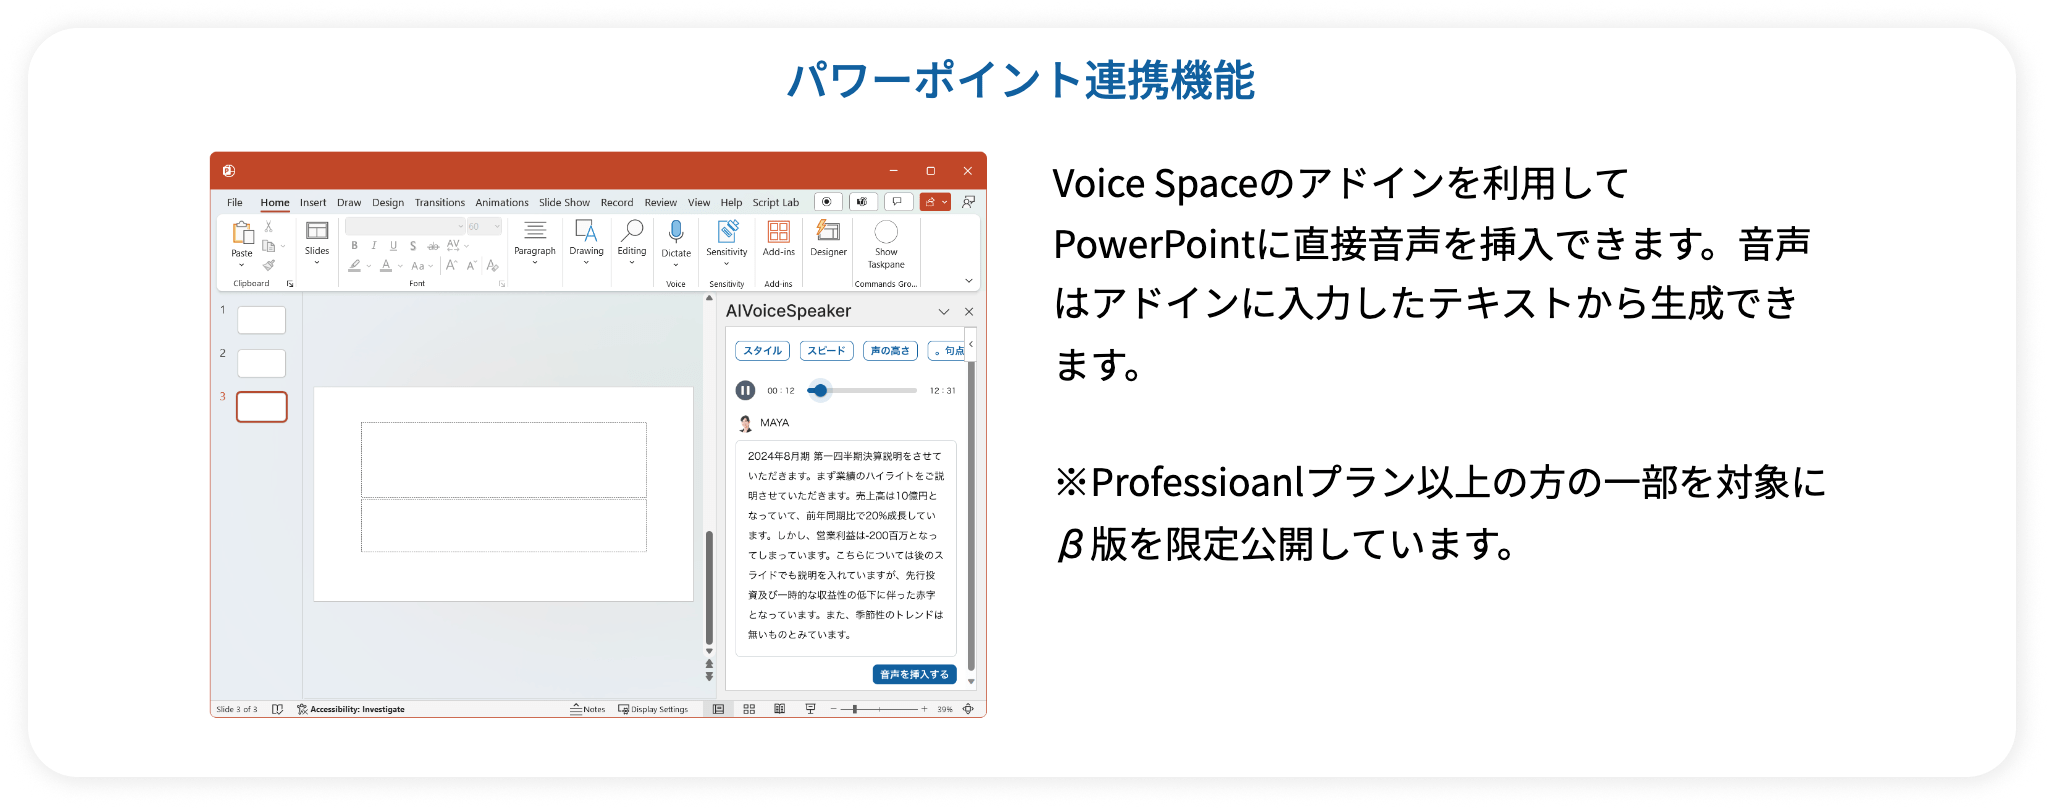Viewport: 2048px width, 809px height.
Task: Click the 音声を挿入する button
Action: [x=915, y=674]
